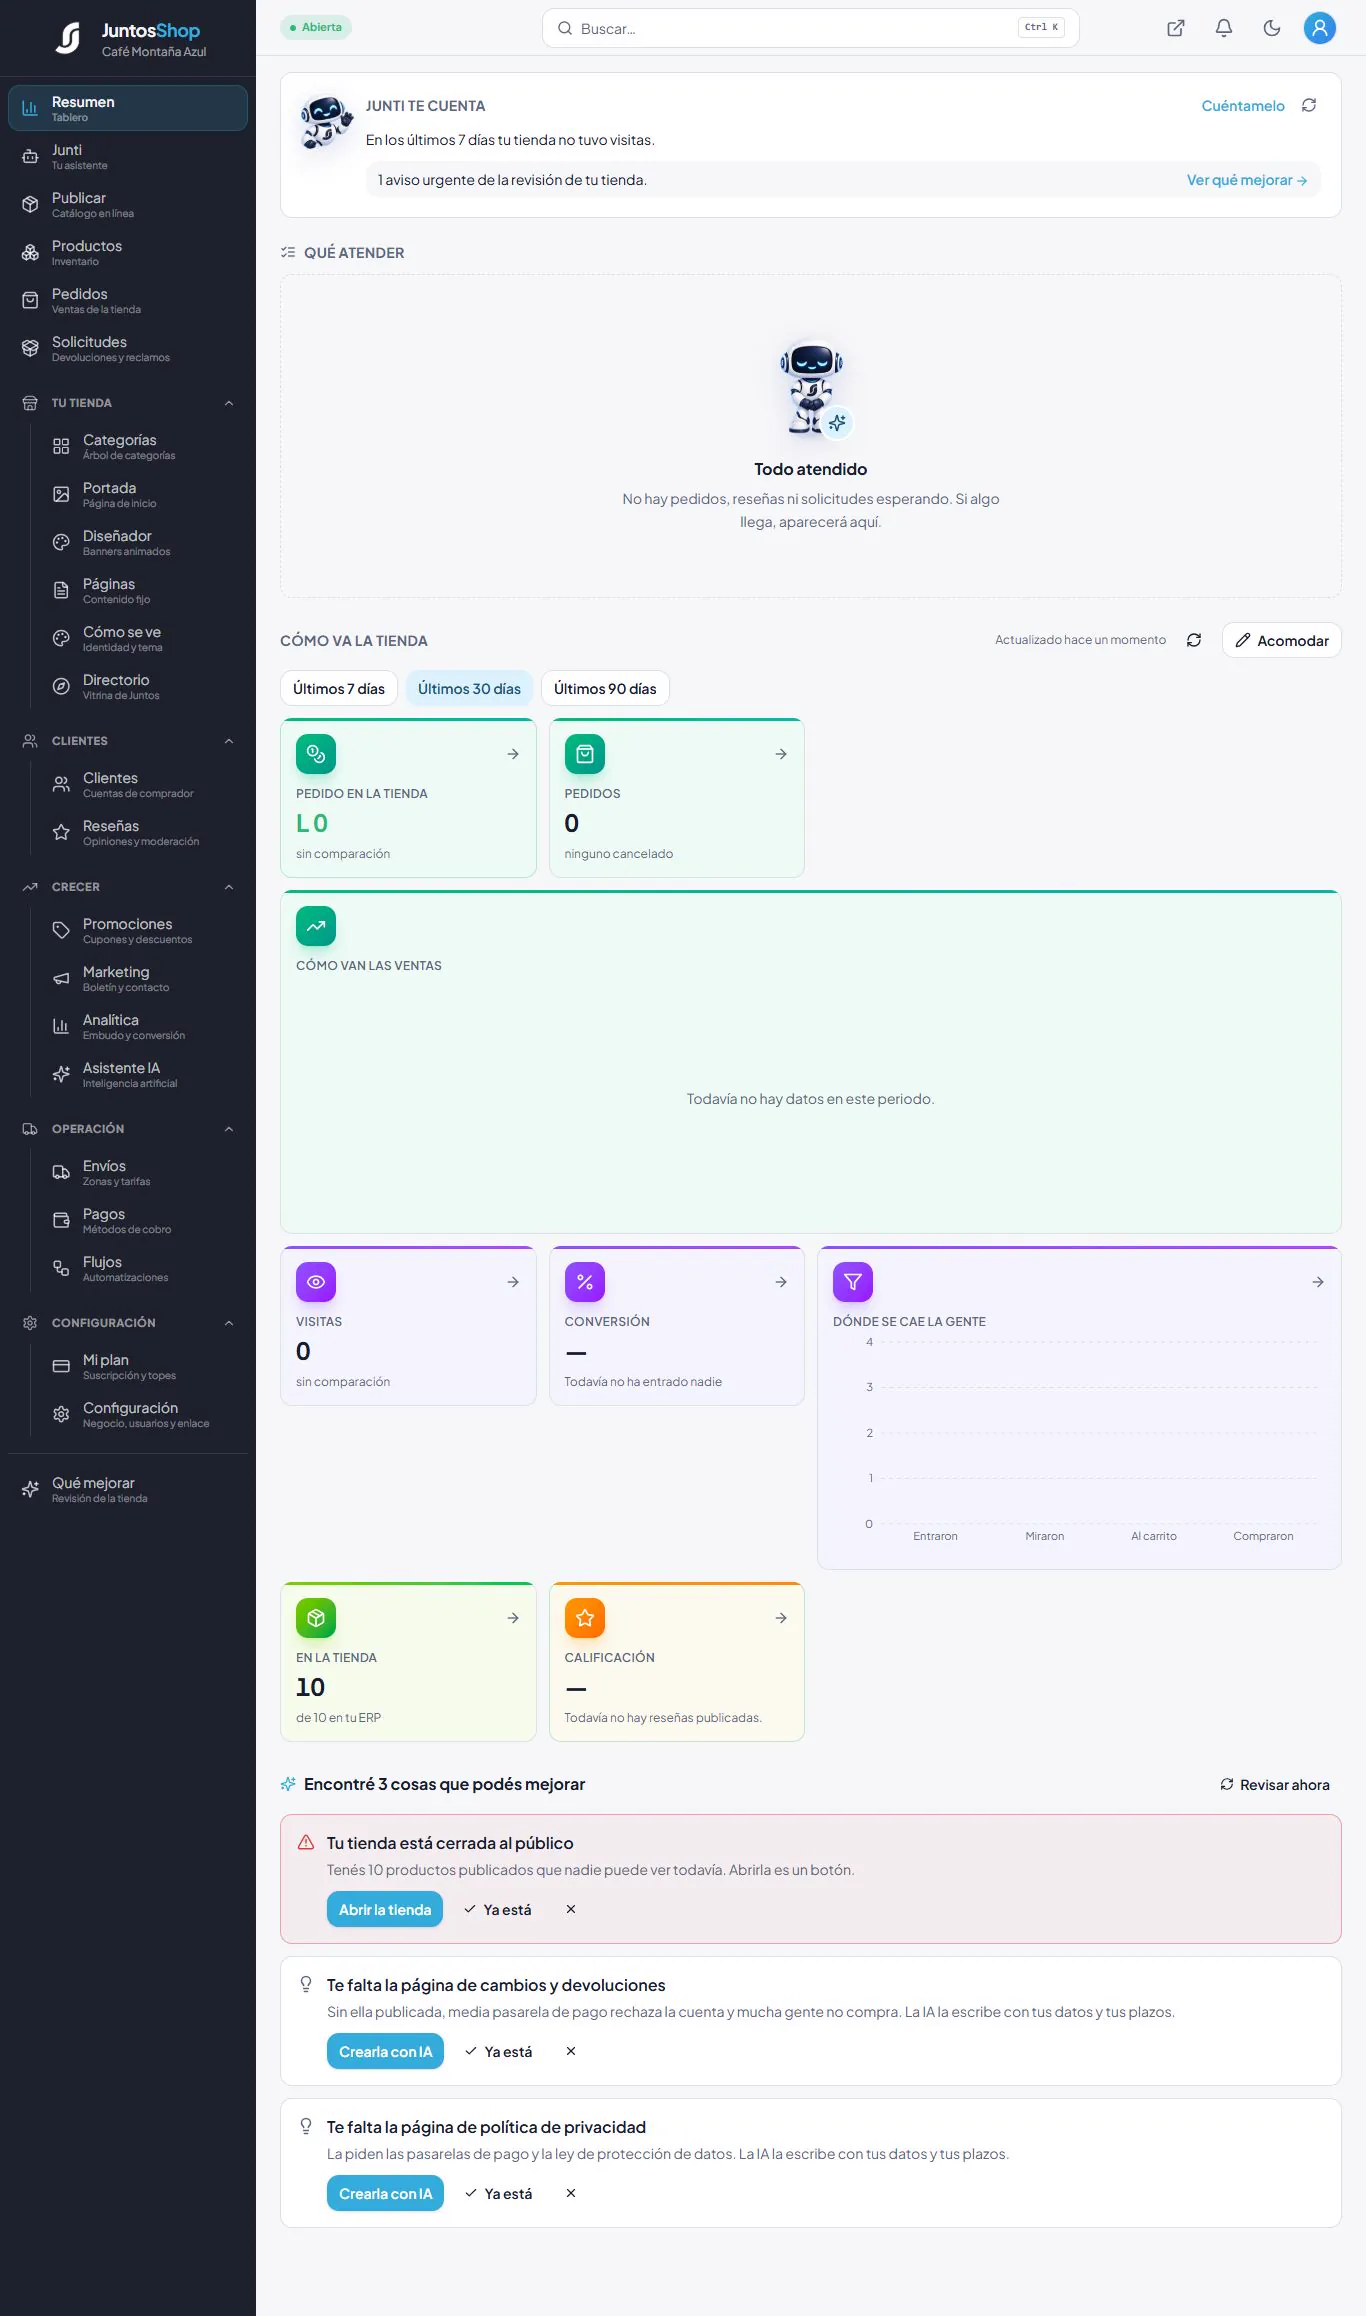Screen dimensions: 1366x2316
Task: Collapse the Clientes sidebar section
Action: 228,741
